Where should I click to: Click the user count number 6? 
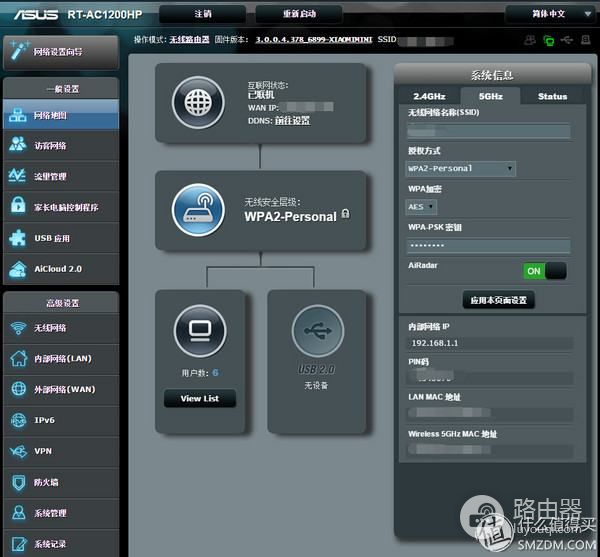pos(215,373)
